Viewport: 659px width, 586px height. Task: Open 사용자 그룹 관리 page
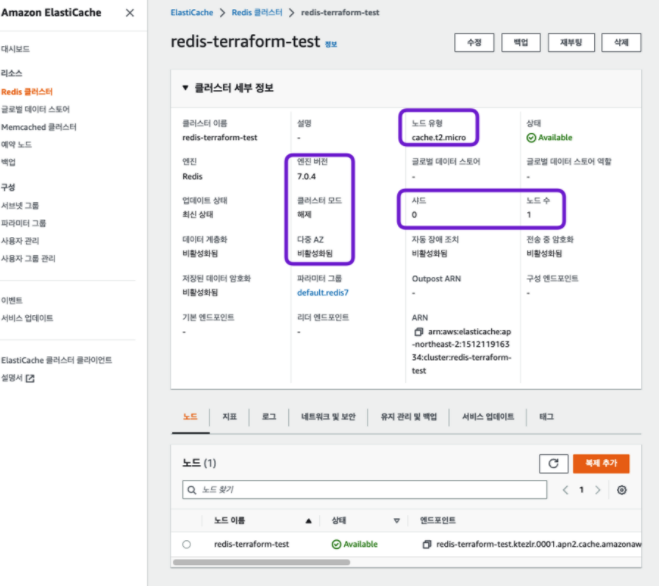point(28,259)
